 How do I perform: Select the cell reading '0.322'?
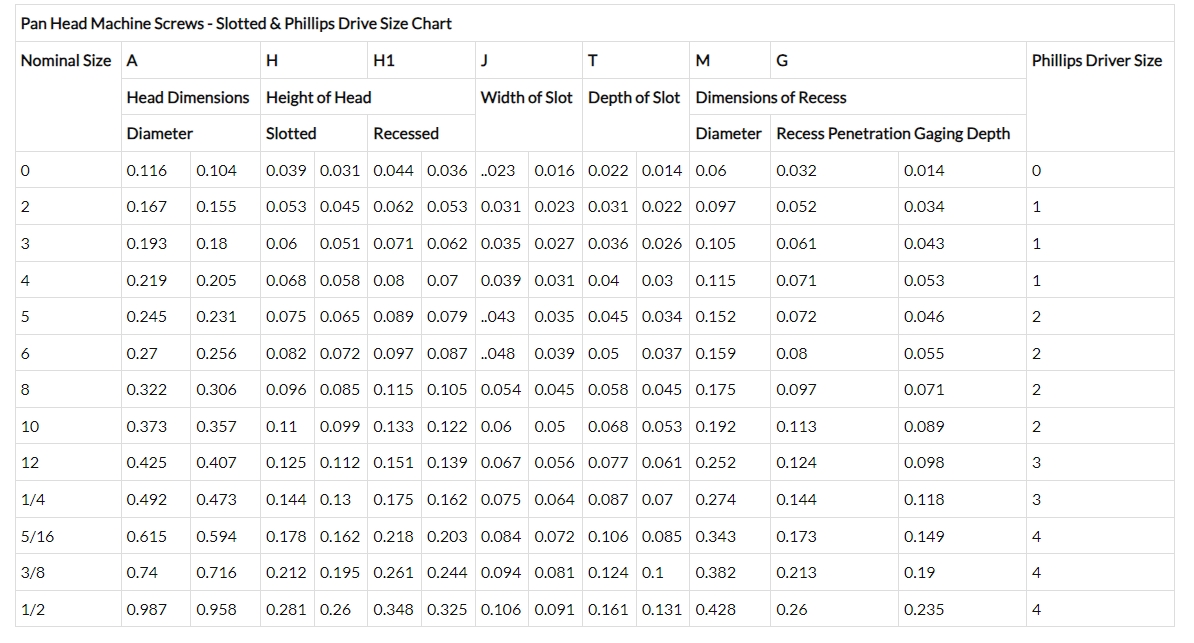tap(146, 389)
